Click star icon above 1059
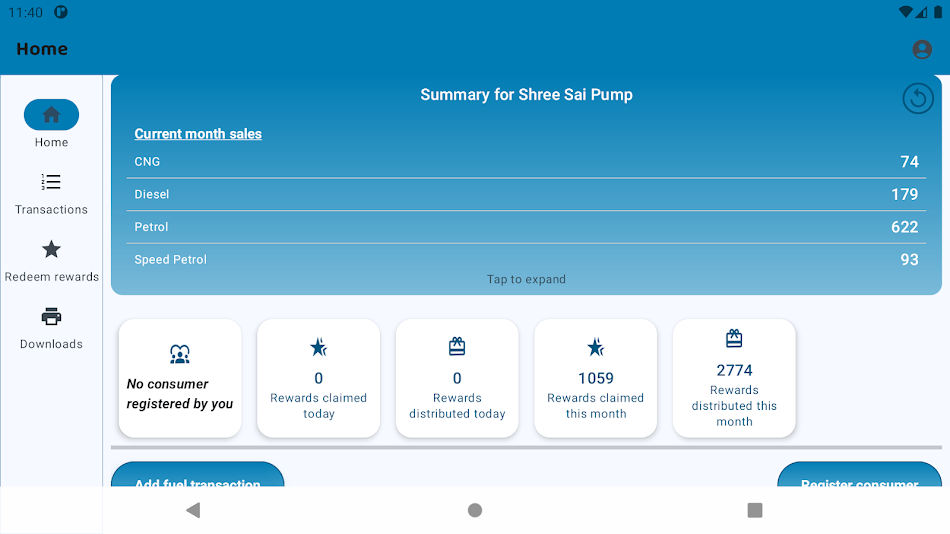Screen dimensions: 950x534 click(x=596, y=347)
